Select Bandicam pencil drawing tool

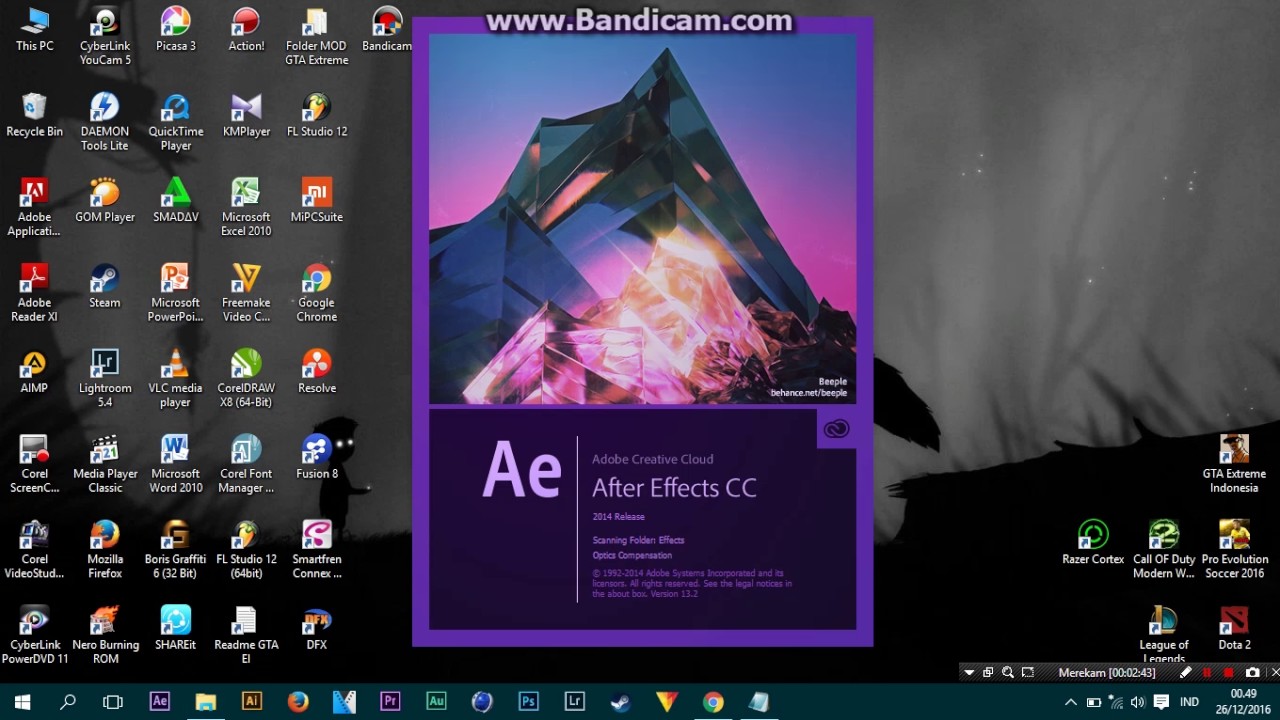coord(1186,673)
